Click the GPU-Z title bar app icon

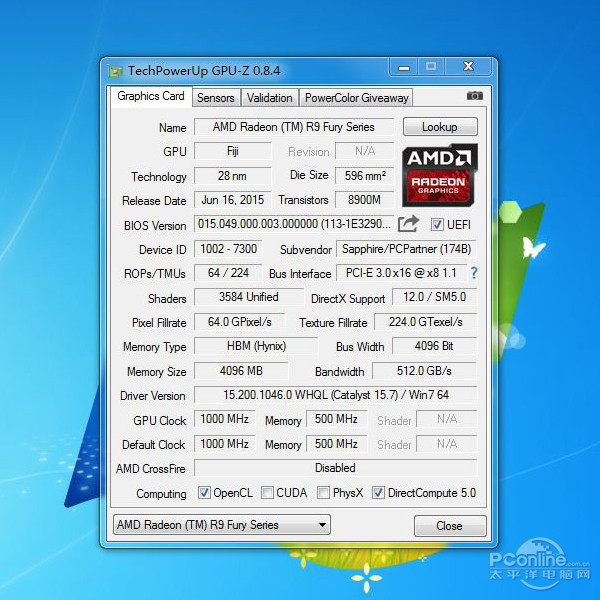(x=116, y=71)
